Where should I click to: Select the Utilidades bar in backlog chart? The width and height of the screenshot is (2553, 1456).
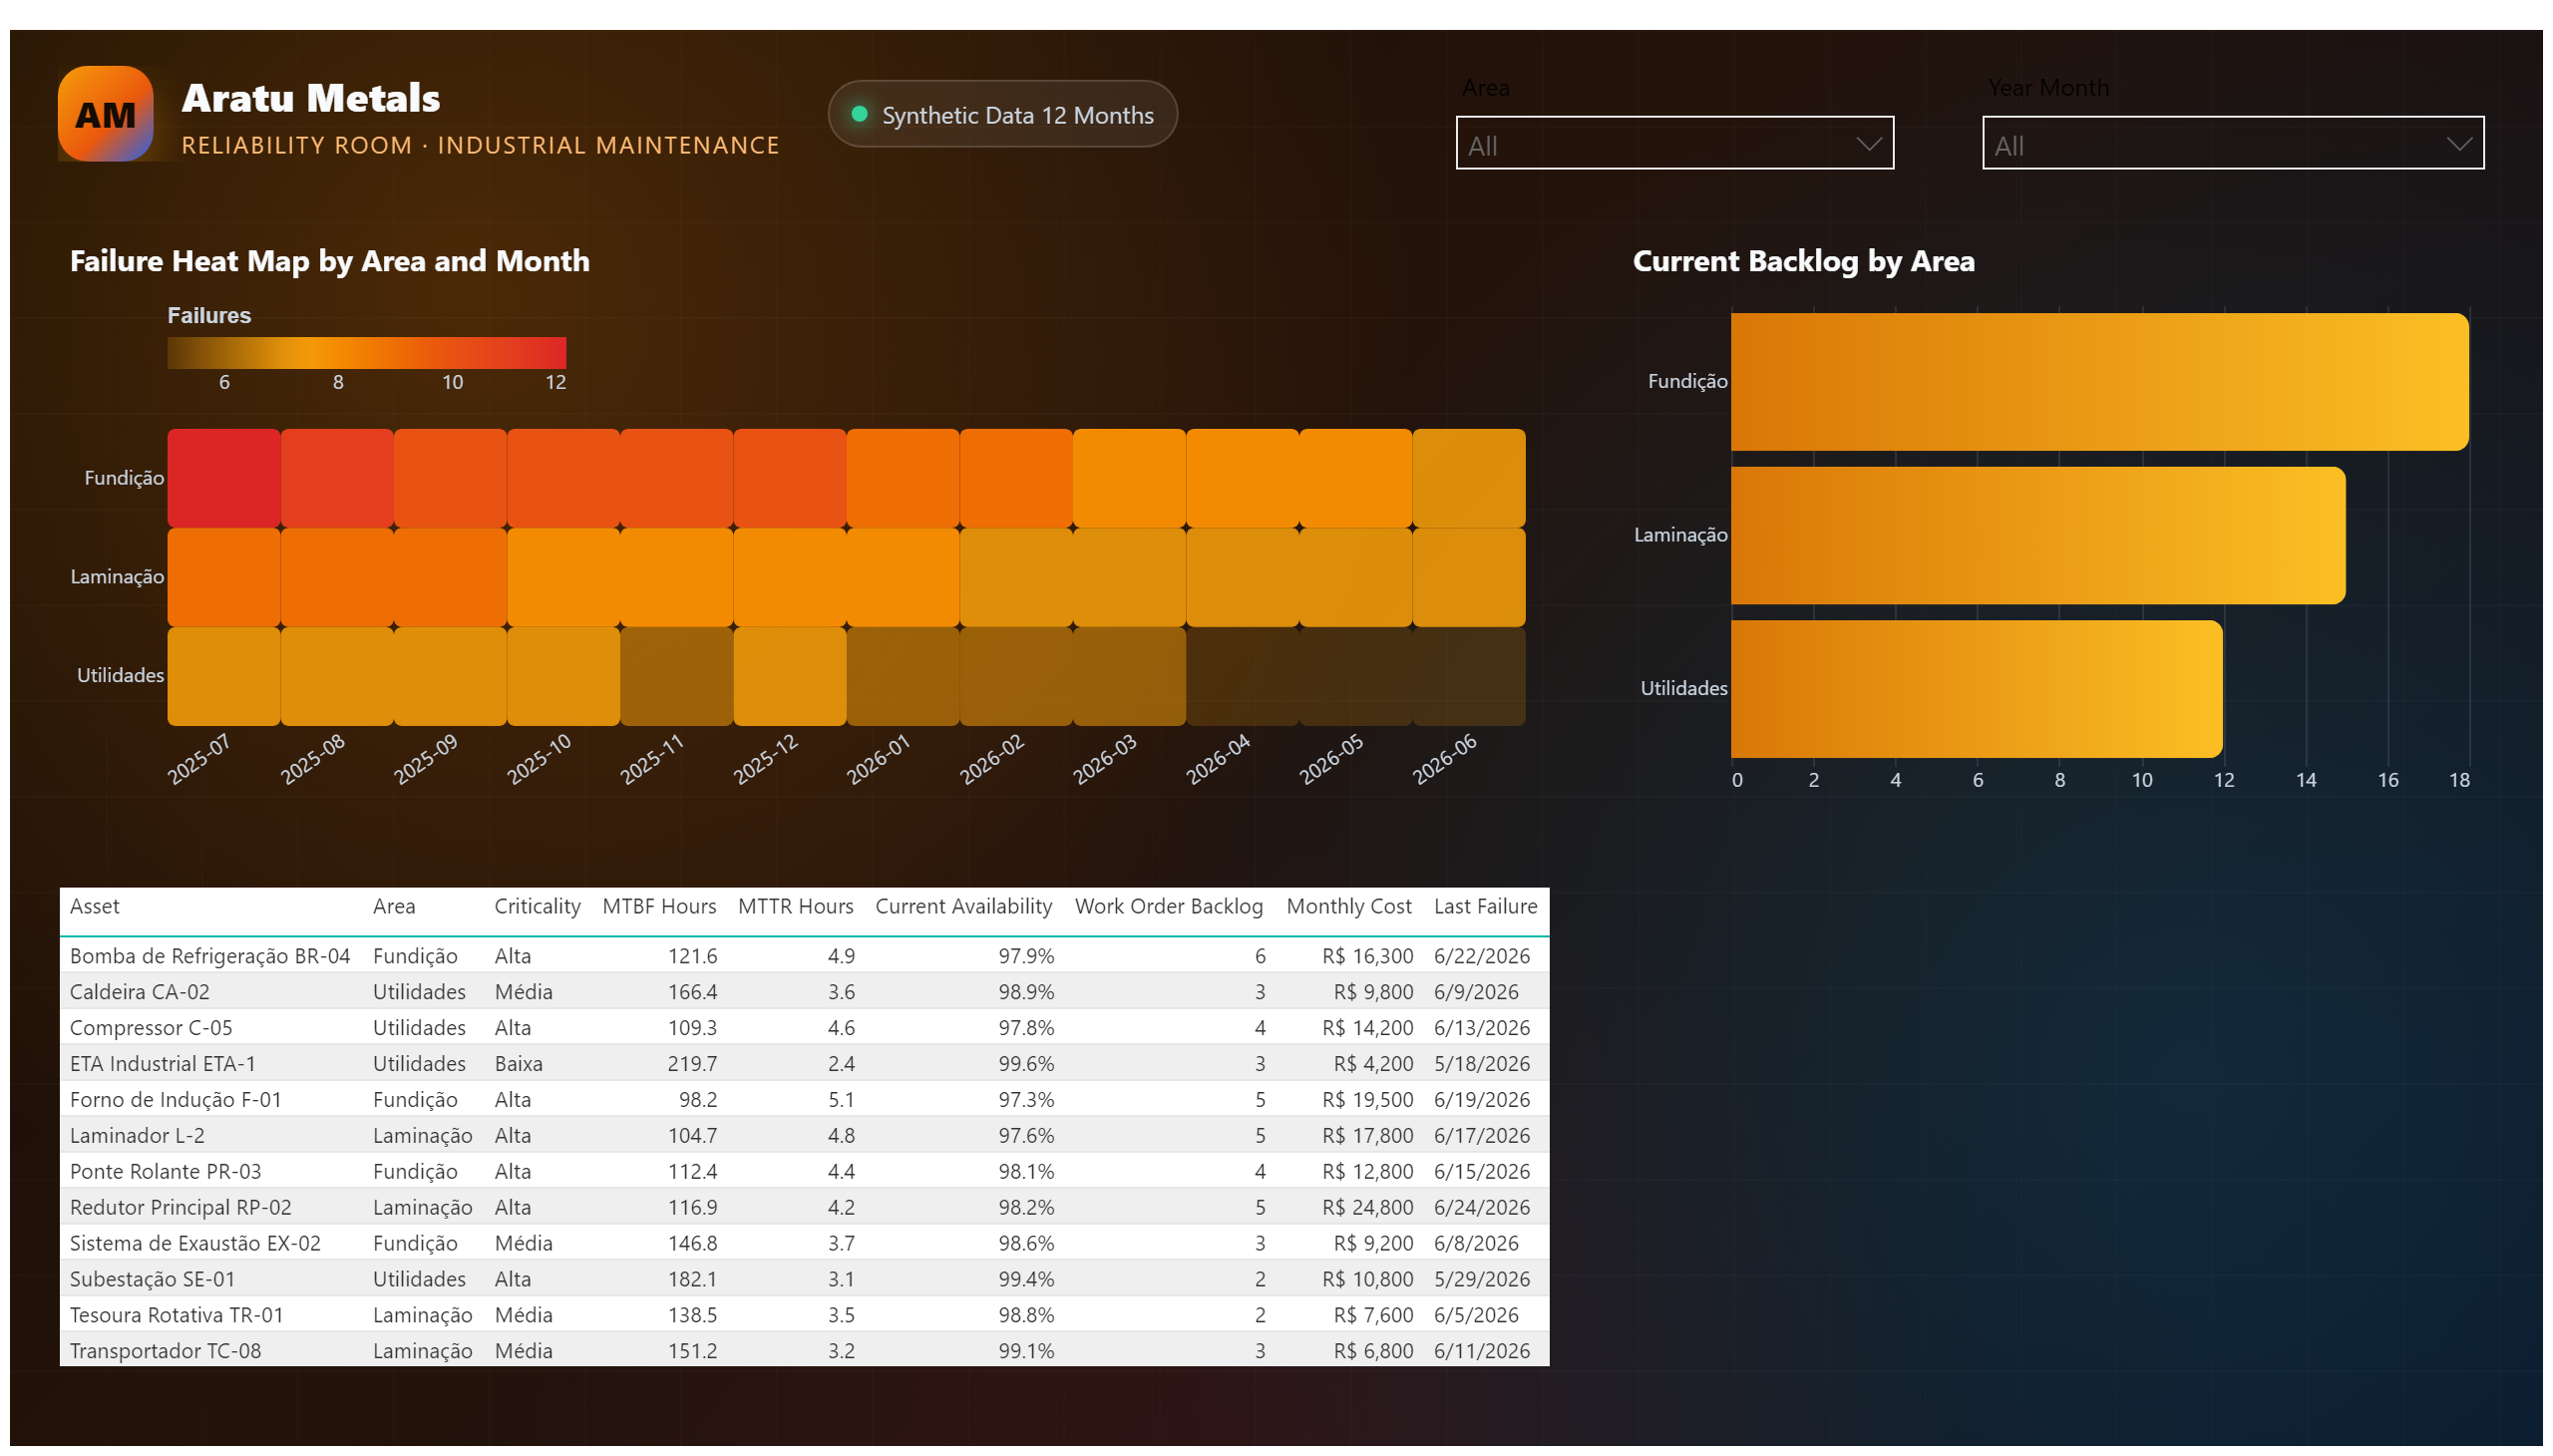(x=1976, y=689)
